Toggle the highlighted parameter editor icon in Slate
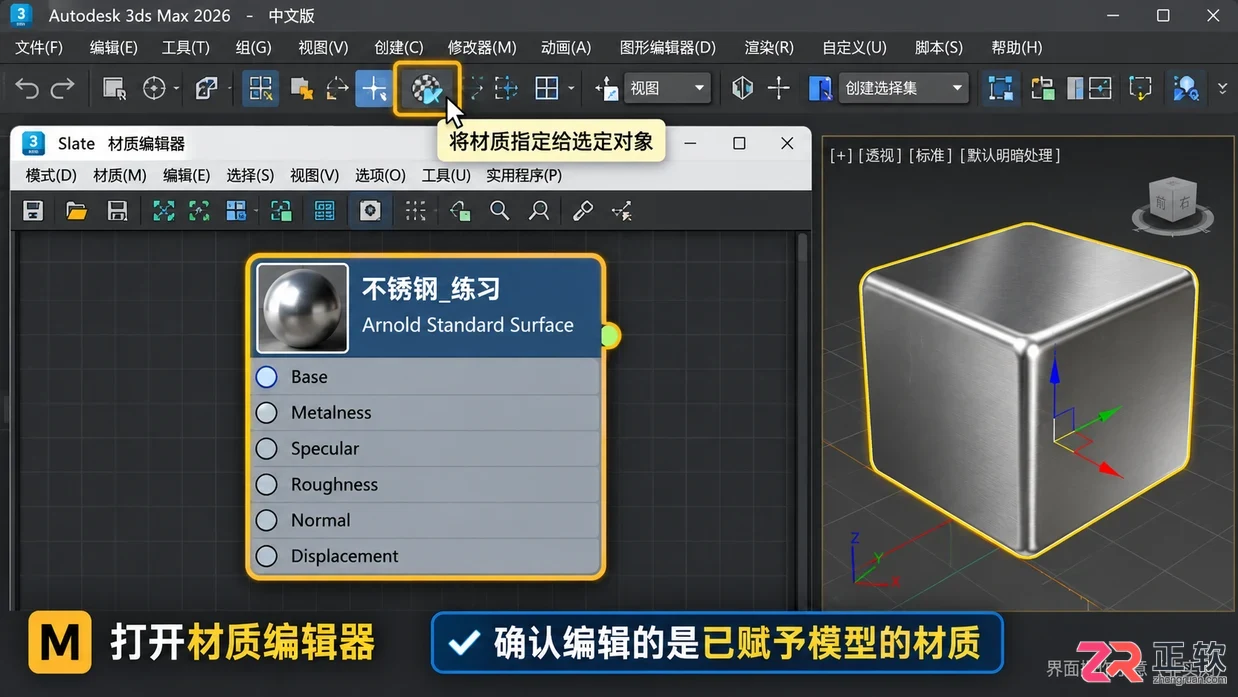The image size is (1238, 697). click(370, 211)
